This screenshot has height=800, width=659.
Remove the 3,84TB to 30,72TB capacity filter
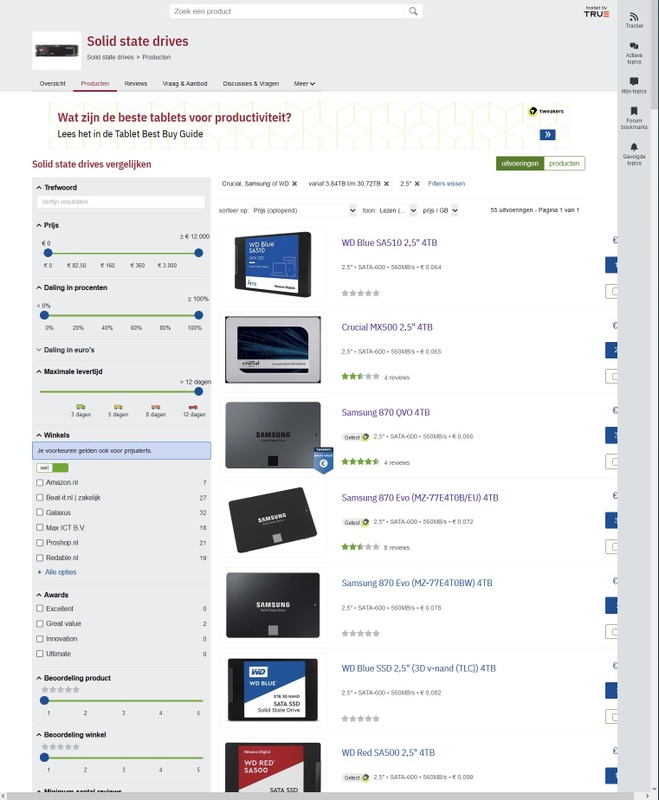click(386, 184)
